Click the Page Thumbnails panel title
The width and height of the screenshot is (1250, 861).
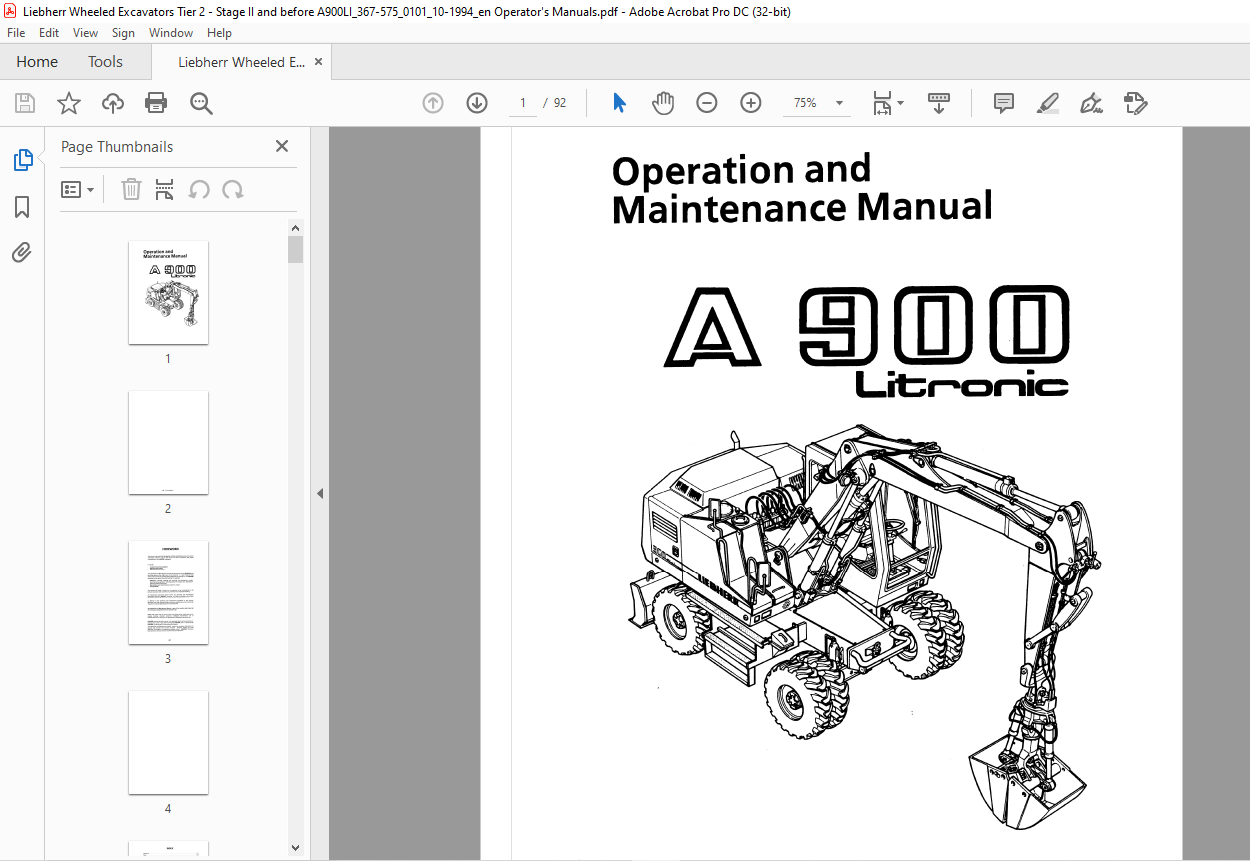point(117,146)
